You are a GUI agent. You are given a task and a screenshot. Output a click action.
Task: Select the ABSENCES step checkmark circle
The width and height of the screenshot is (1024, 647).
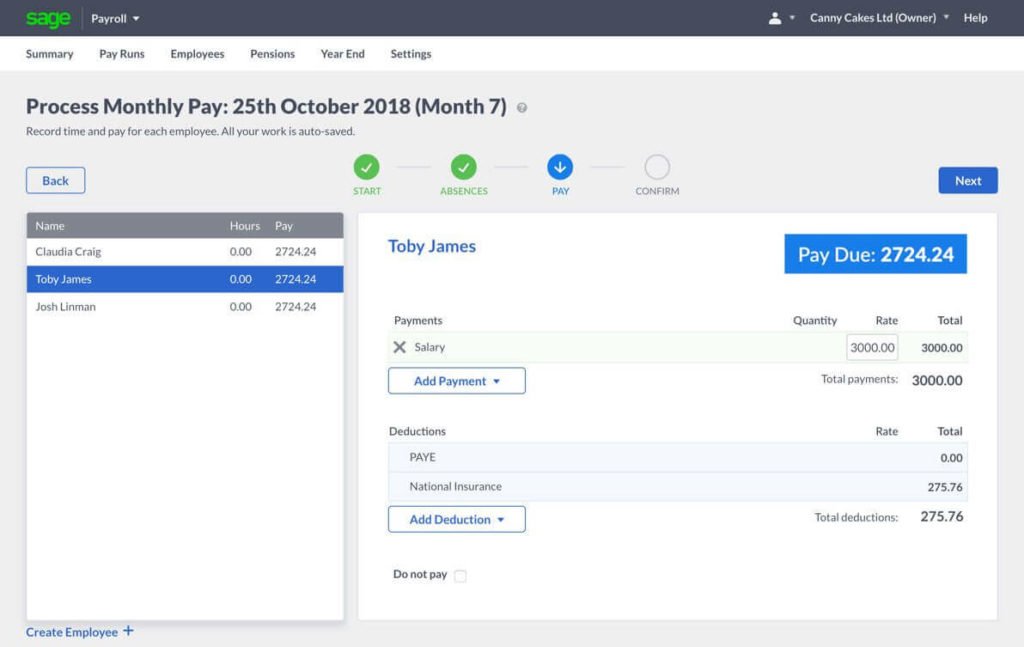tap(464, 167)
